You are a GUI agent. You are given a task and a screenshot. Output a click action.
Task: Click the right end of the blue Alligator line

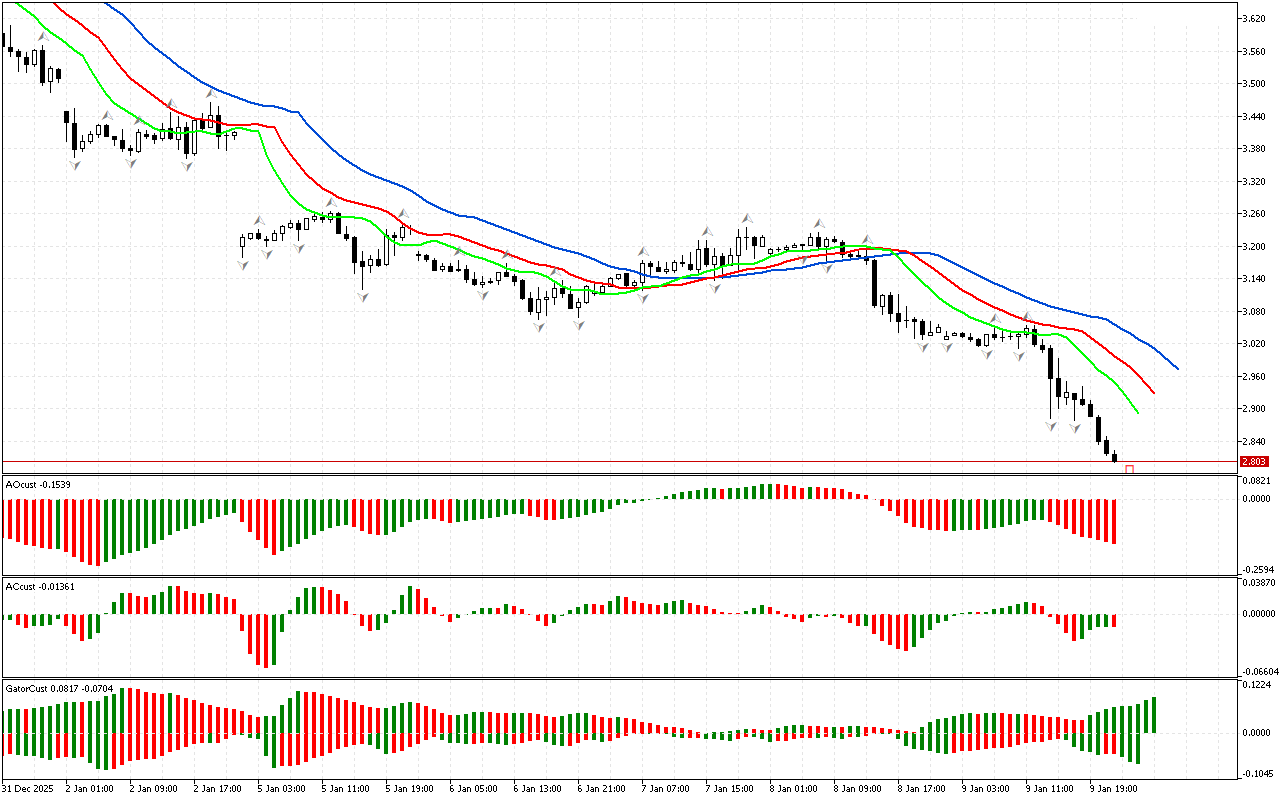click(x=1177, y=368)
